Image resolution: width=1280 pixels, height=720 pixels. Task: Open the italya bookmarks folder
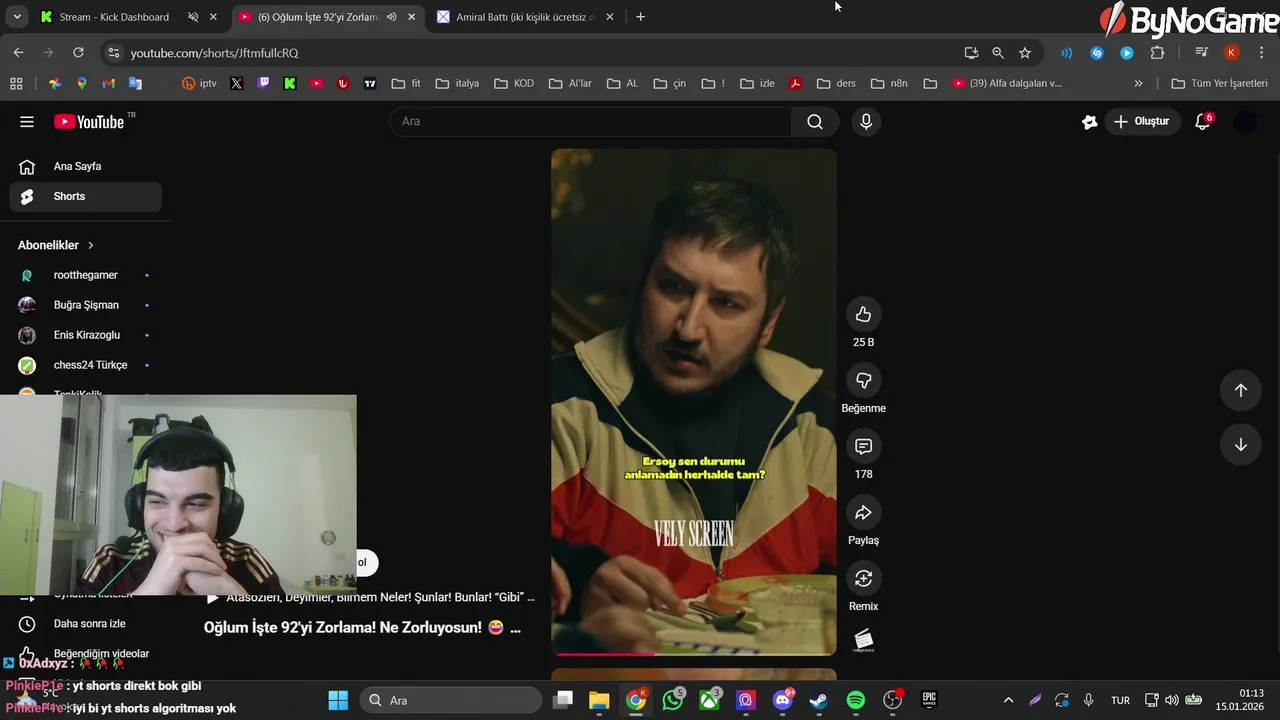(457, 83)
